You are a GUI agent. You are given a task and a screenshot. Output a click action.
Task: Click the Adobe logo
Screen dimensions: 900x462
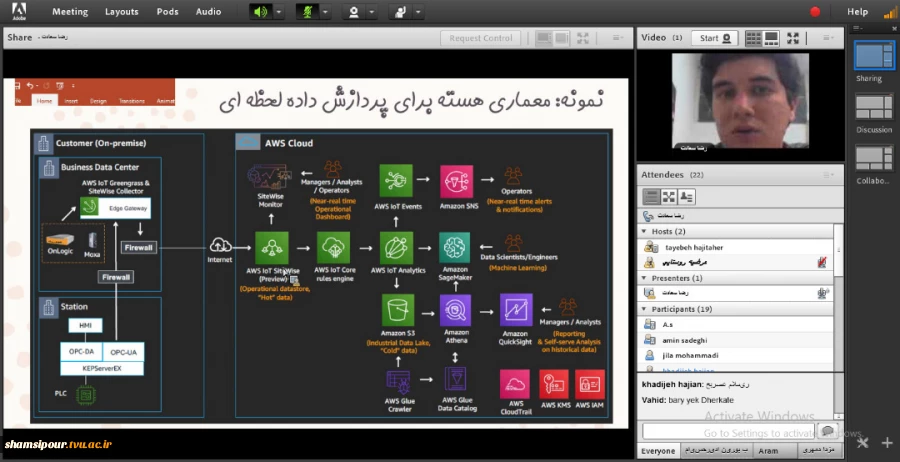19,11
